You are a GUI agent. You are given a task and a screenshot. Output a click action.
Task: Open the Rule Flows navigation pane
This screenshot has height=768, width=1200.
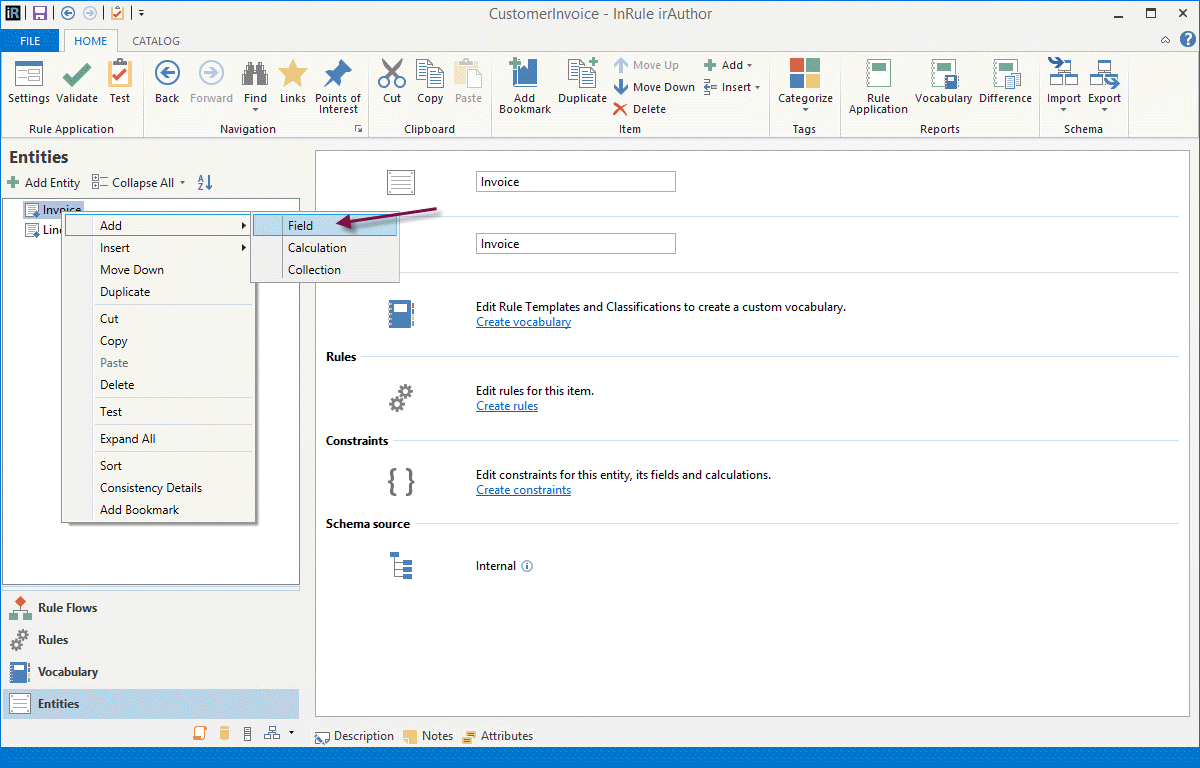(67, 608)
